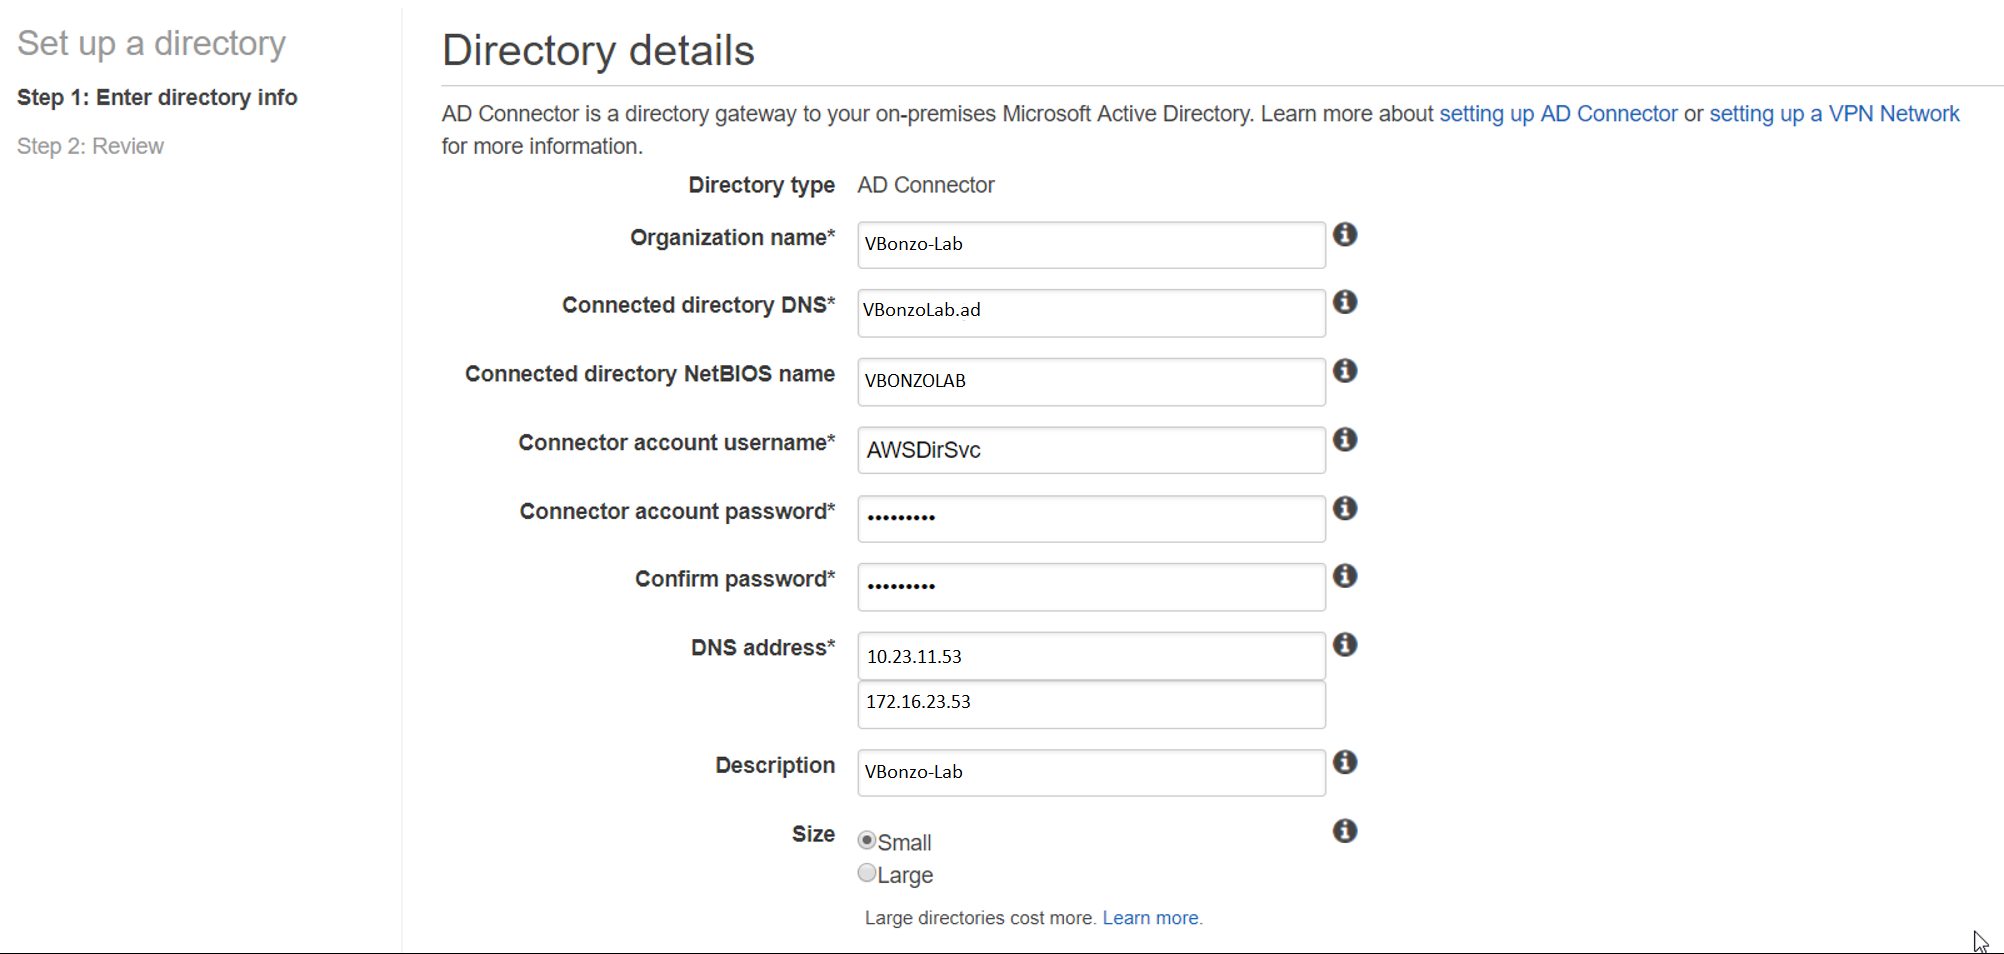Open the setting up a VPN Network link
Image resolution: width=2004 pixels, height=954 pixels.
coord(1833,113)
